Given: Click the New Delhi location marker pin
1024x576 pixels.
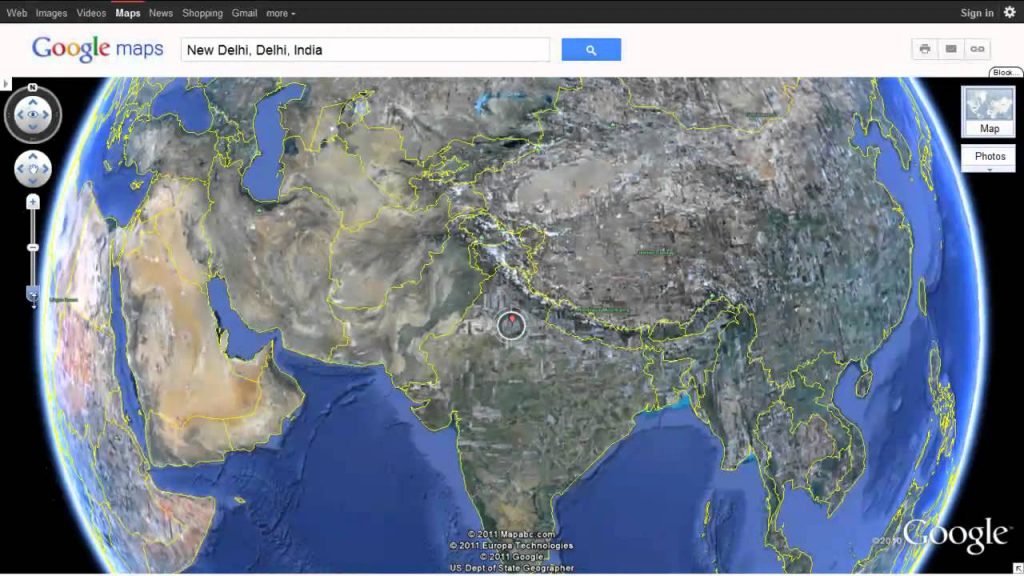Looking at the screenshot, I should (512, 320).
